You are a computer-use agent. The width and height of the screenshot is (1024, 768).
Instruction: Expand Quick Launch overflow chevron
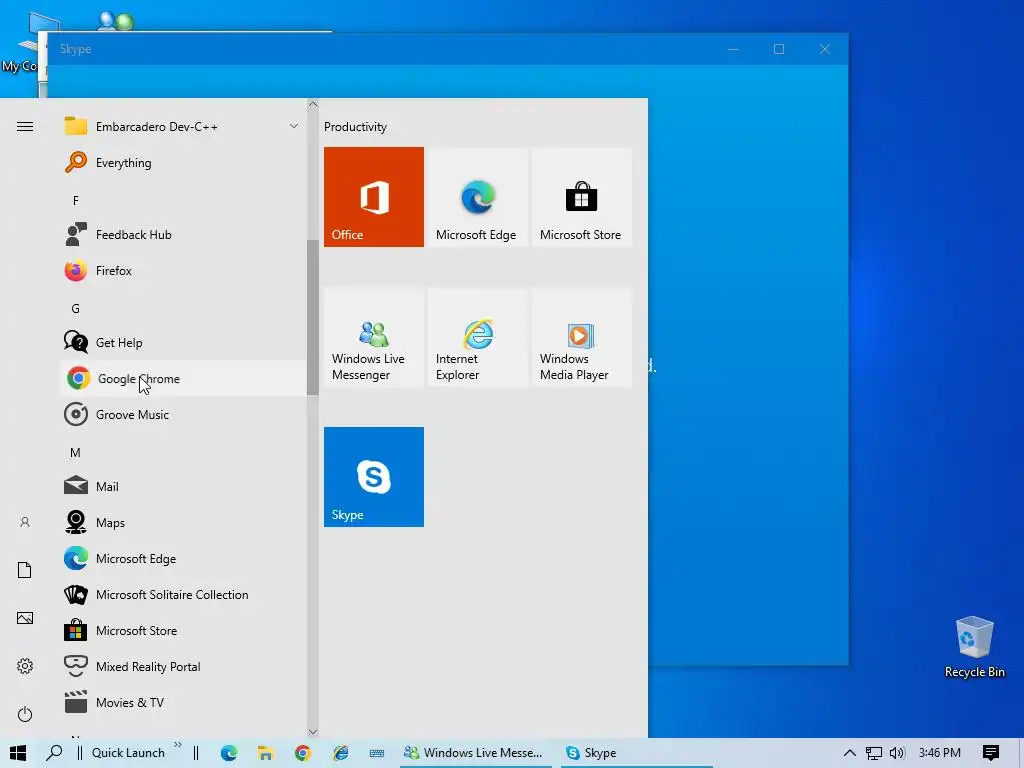(178, 744)
